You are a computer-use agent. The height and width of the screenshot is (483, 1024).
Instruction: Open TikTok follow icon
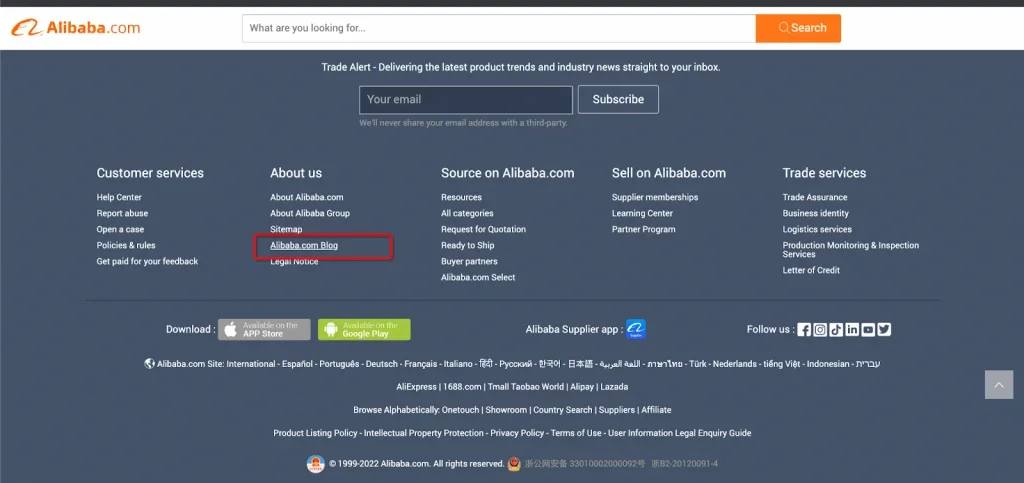point(836,330)
